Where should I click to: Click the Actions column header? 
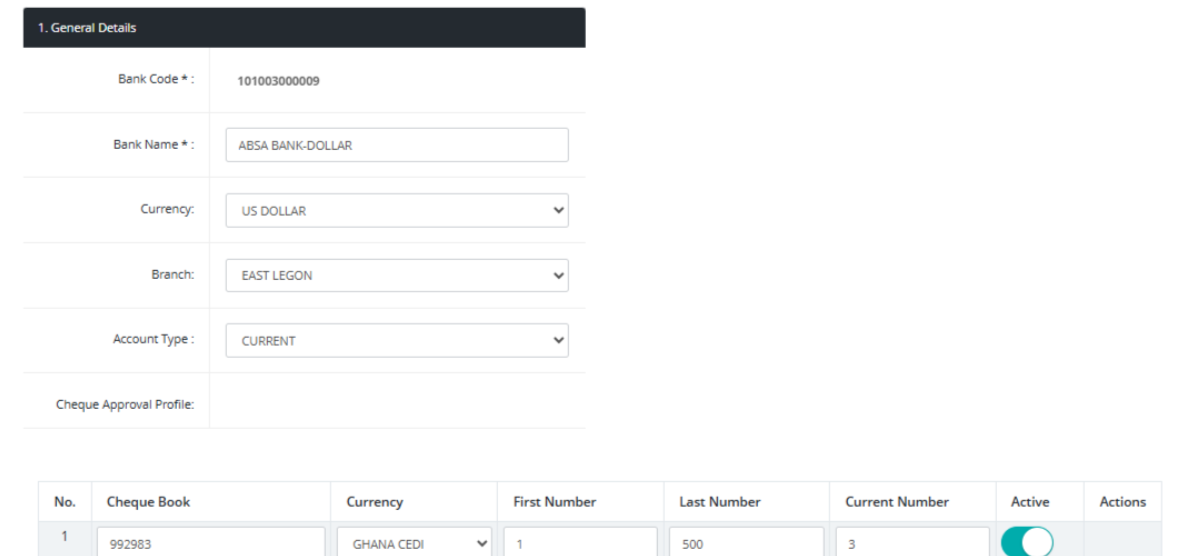pyautogui.click(x=1122, y=502)
